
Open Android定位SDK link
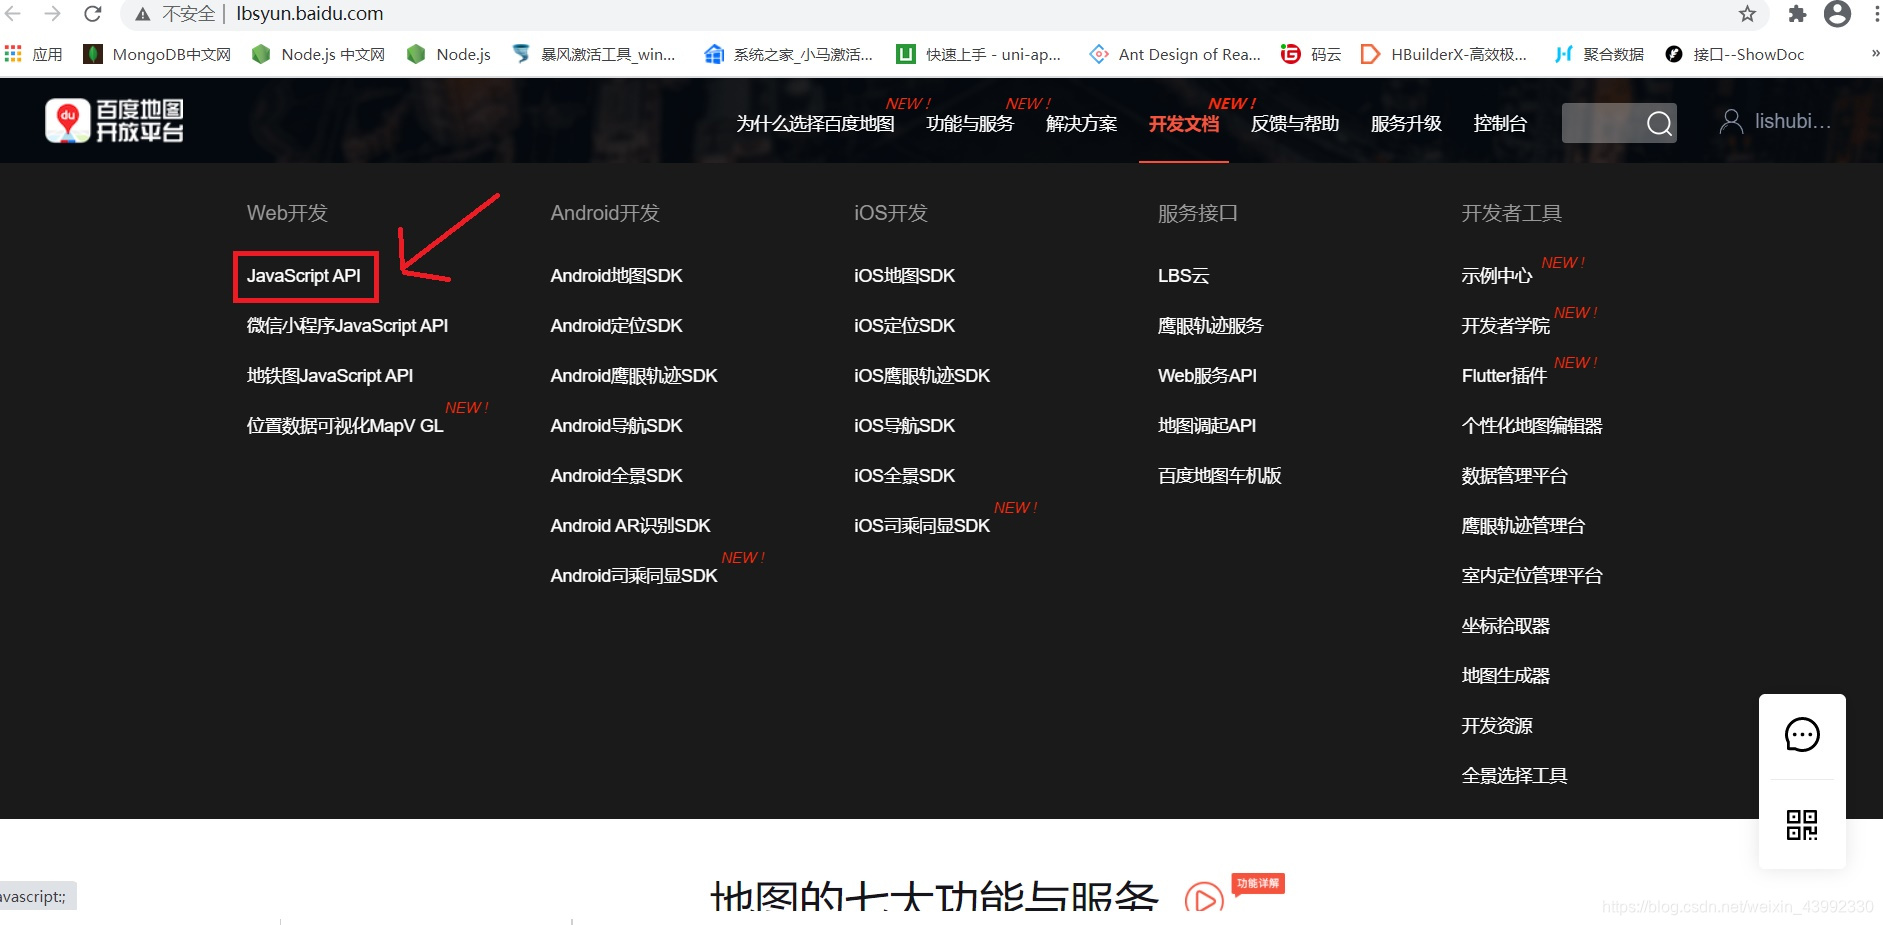616,326
